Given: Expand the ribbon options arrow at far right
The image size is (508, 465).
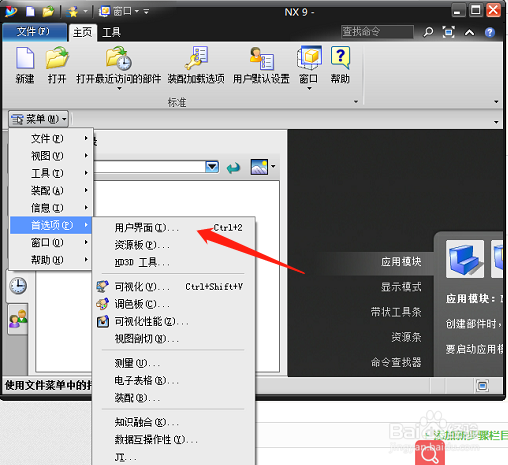Looking at the screenshot, I should pyautogui.click(x=496, y=102).
